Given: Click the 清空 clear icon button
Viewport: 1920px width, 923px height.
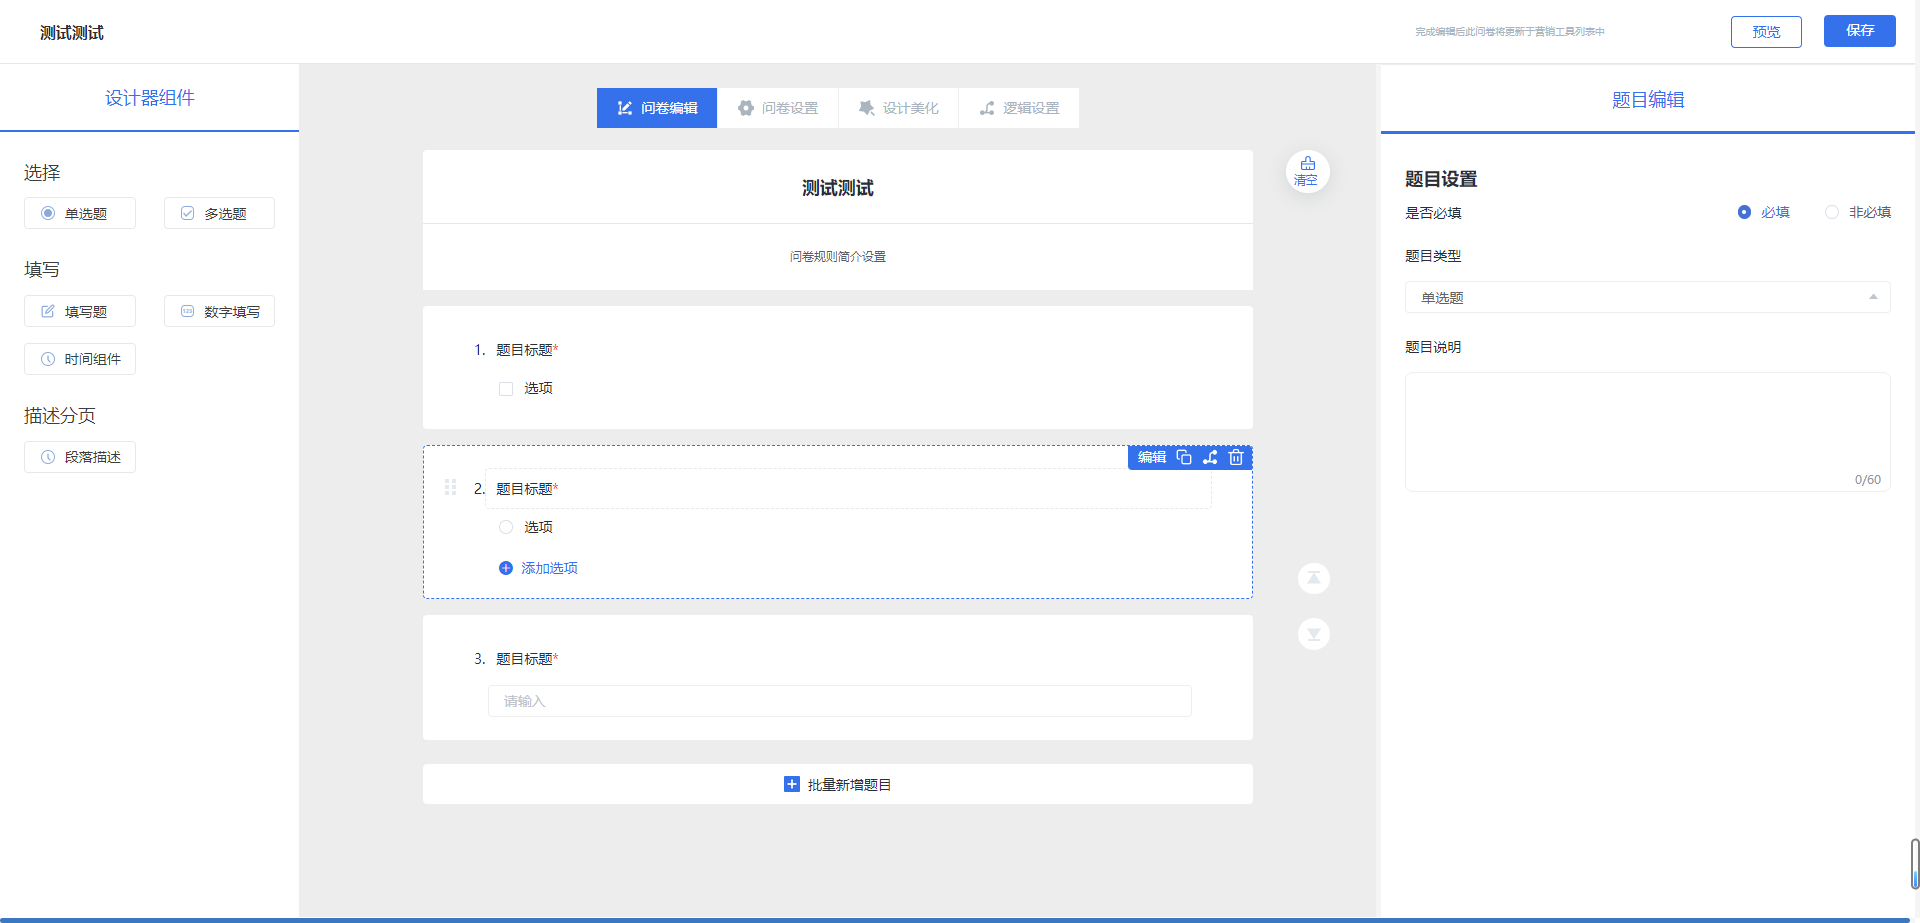Looking at the screenshot, I should (x=1307, y=172).
